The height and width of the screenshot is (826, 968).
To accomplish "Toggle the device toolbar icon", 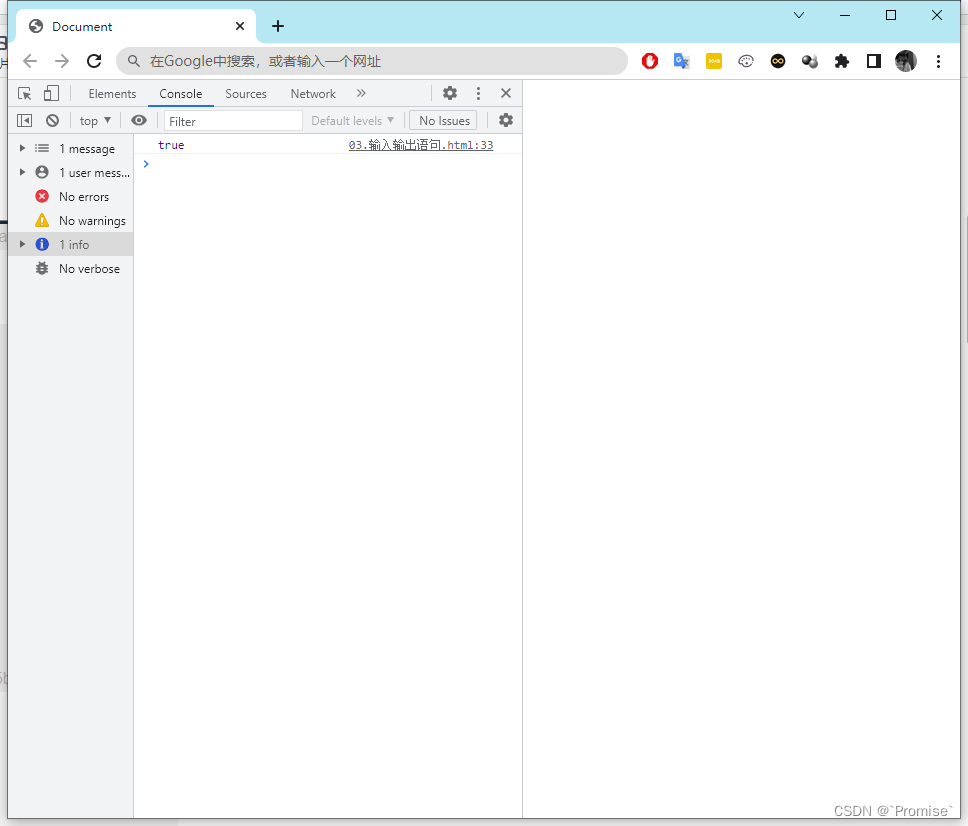I will point(51,93).
